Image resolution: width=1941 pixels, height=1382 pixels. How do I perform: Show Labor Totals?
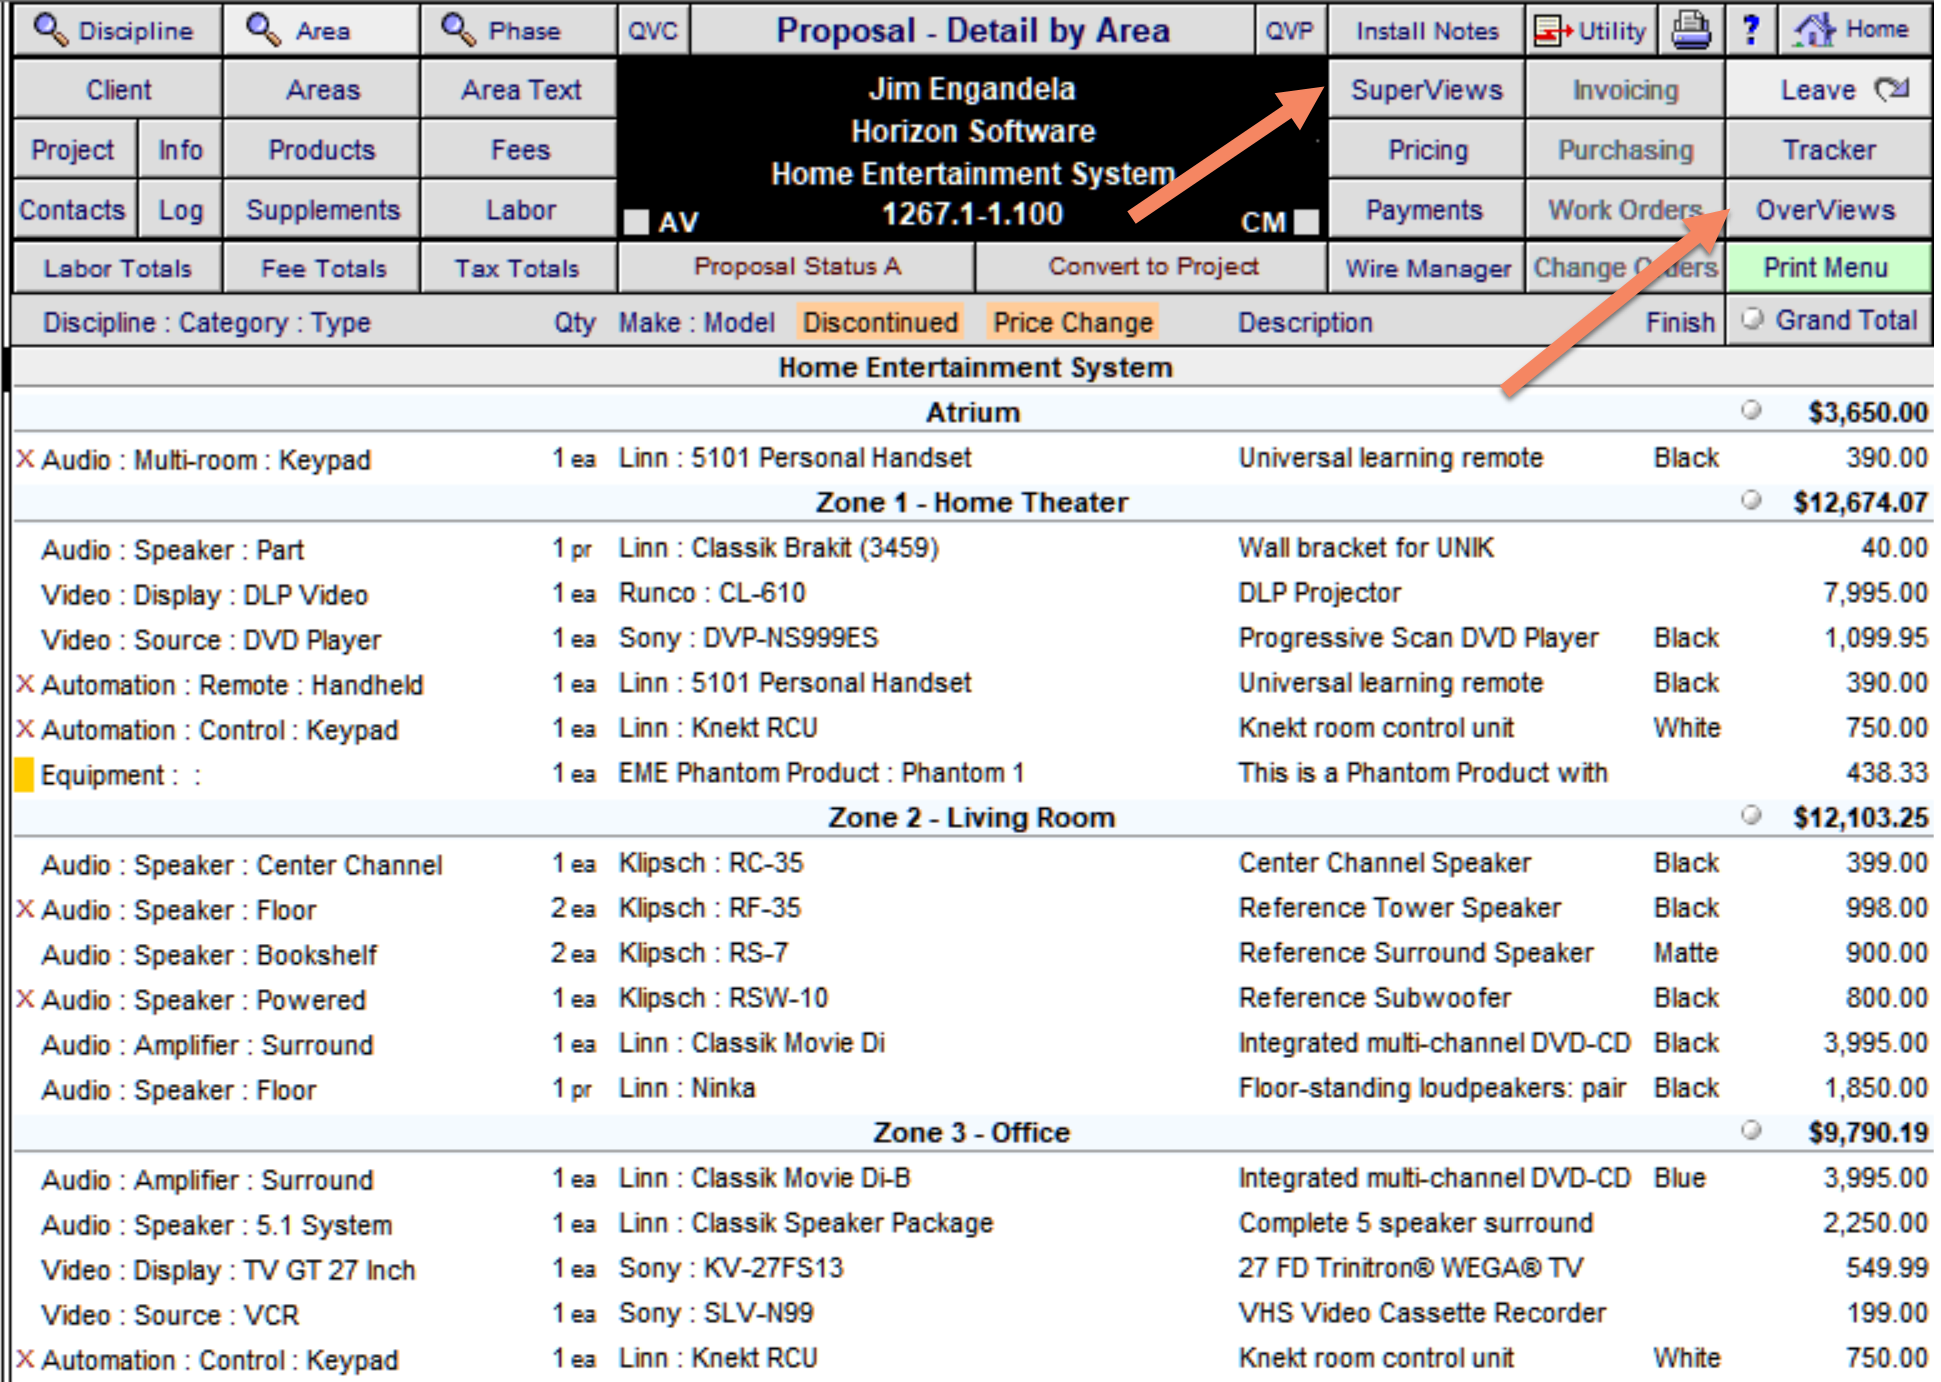click(117, 268)
